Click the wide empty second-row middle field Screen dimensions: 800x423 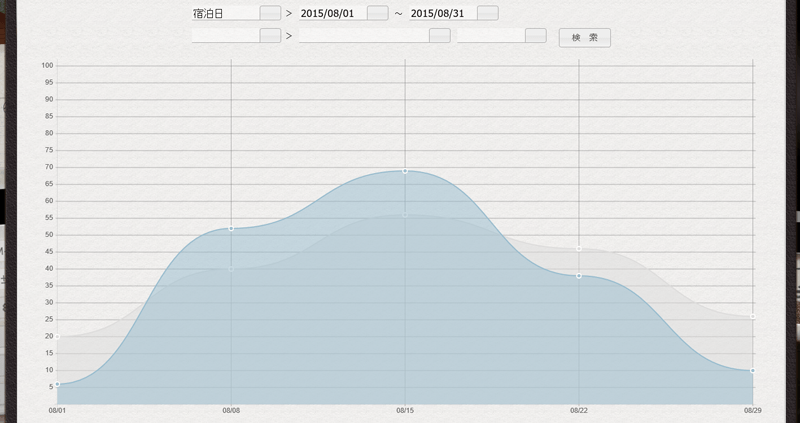[x=364, y=36]
